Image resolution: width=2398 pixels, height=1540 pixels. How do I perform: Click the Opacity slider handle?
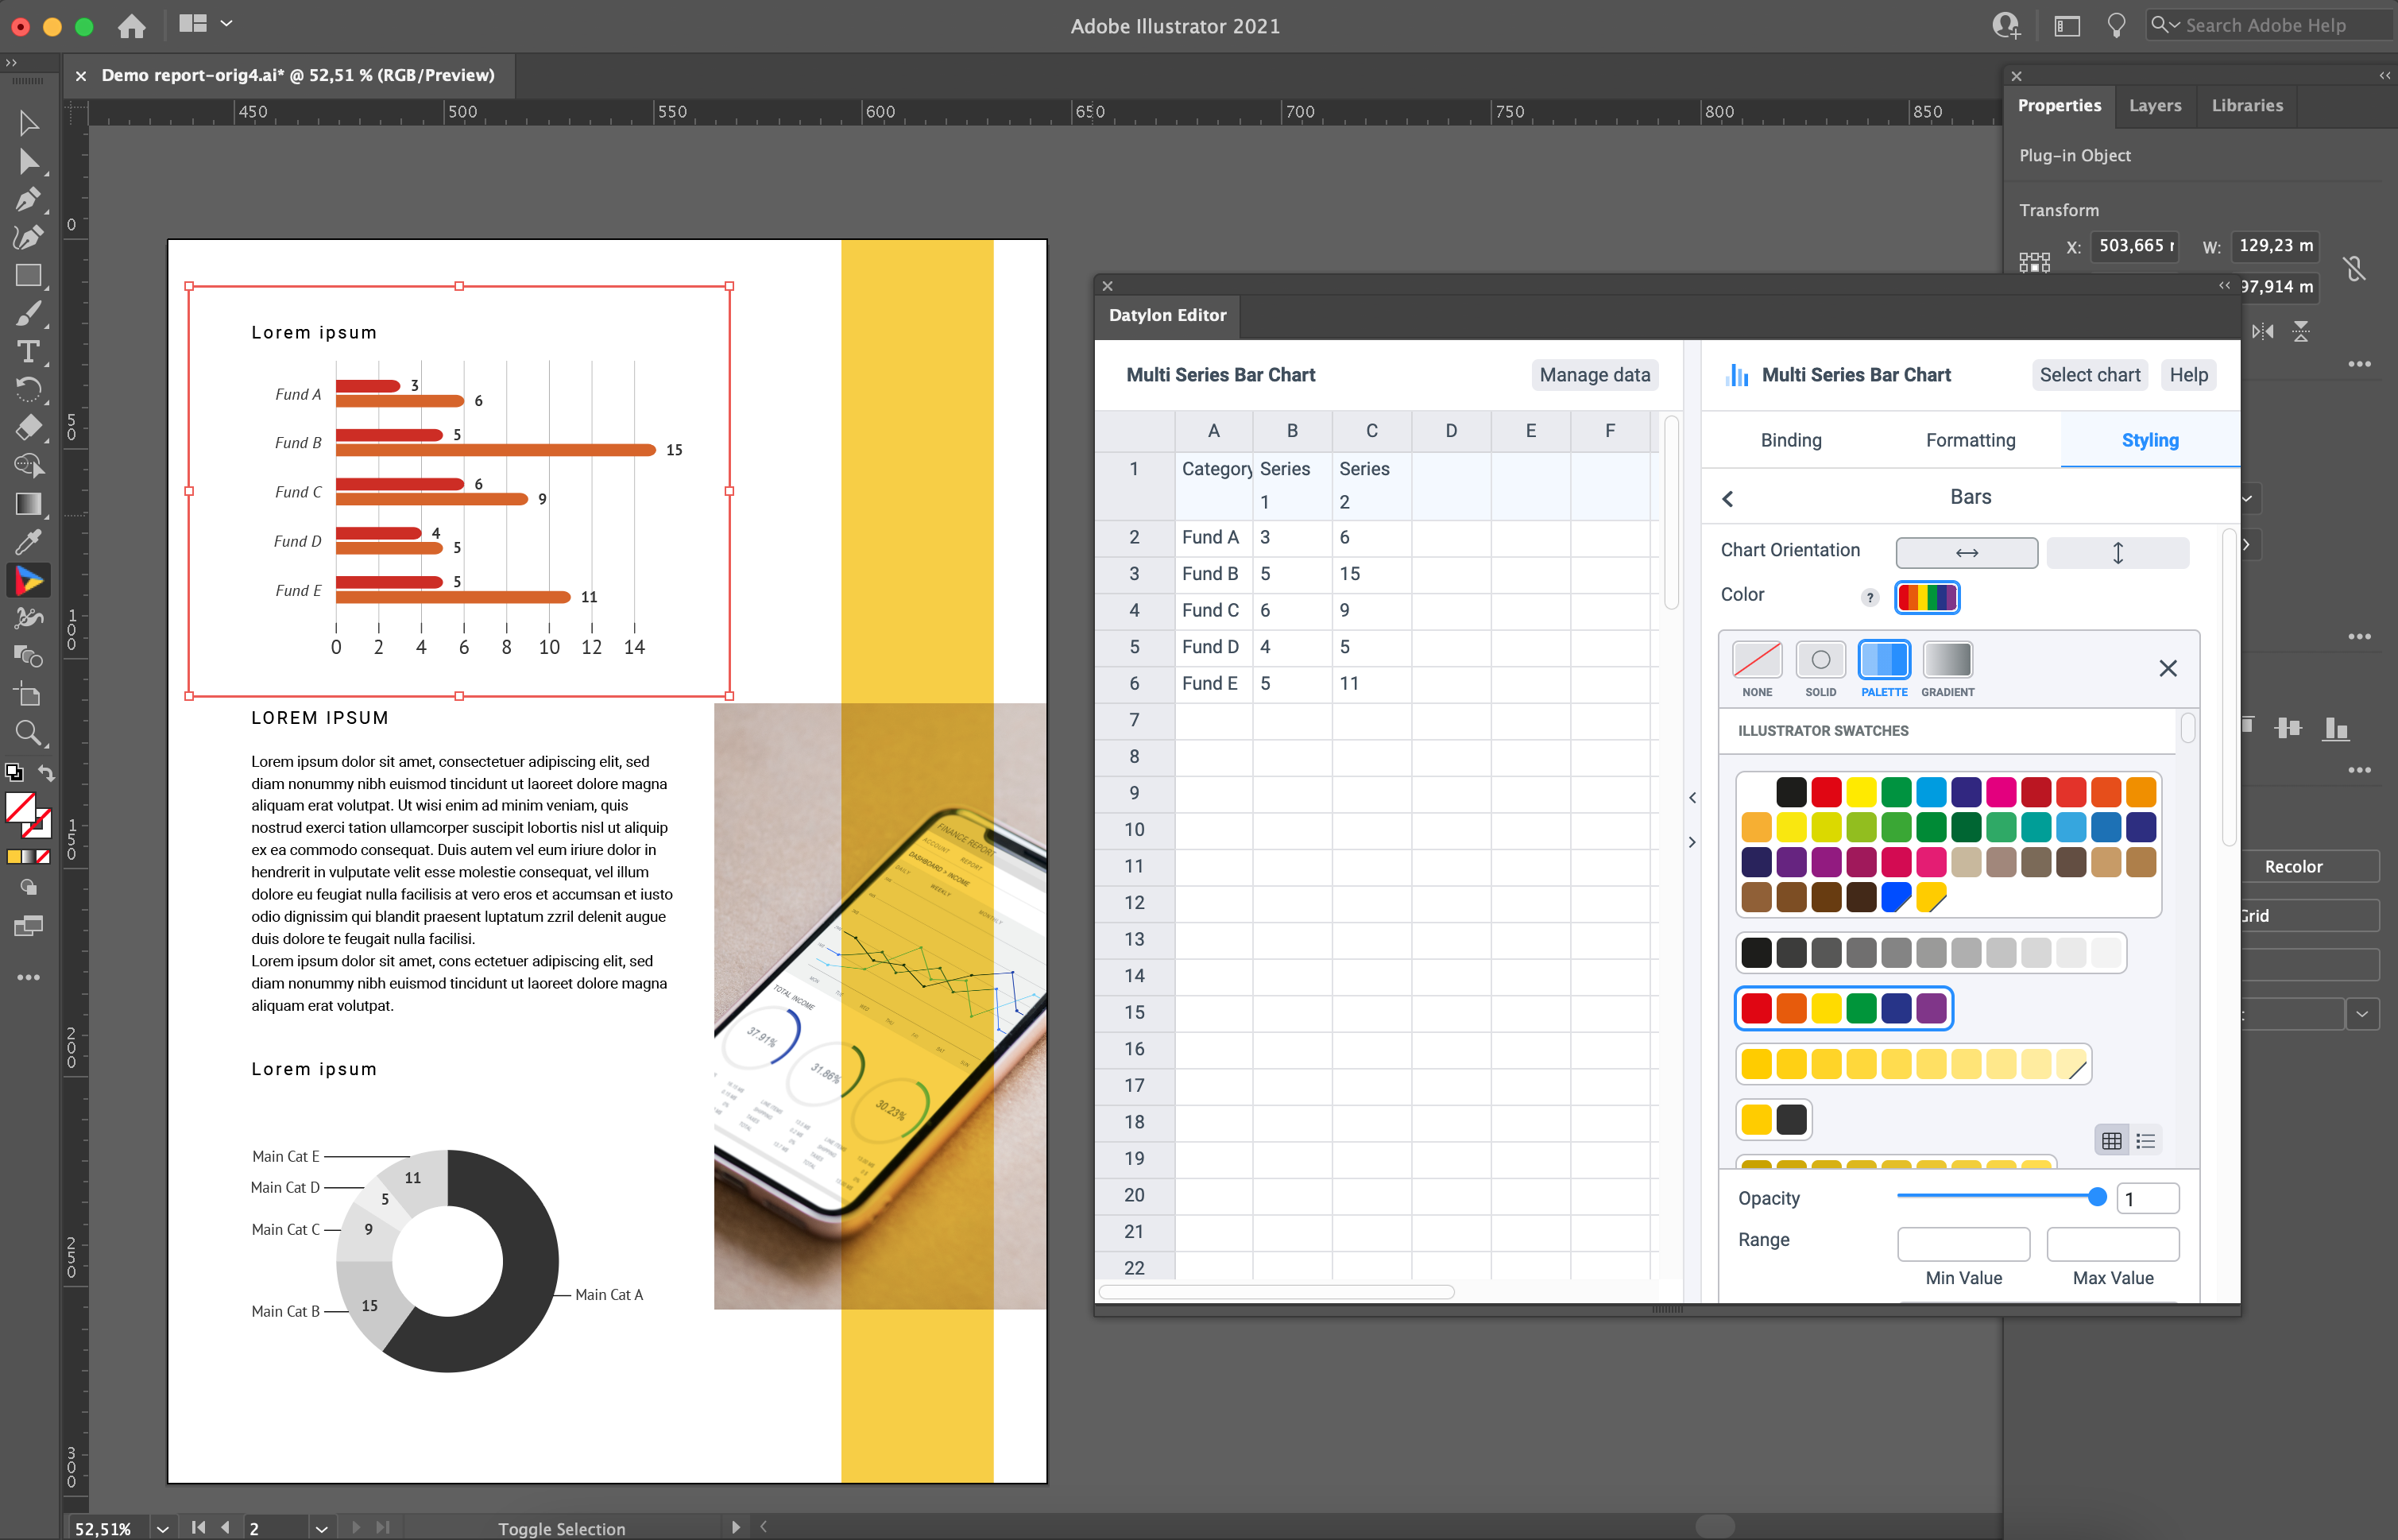pyautogui.click(x=2097, y=1197)
